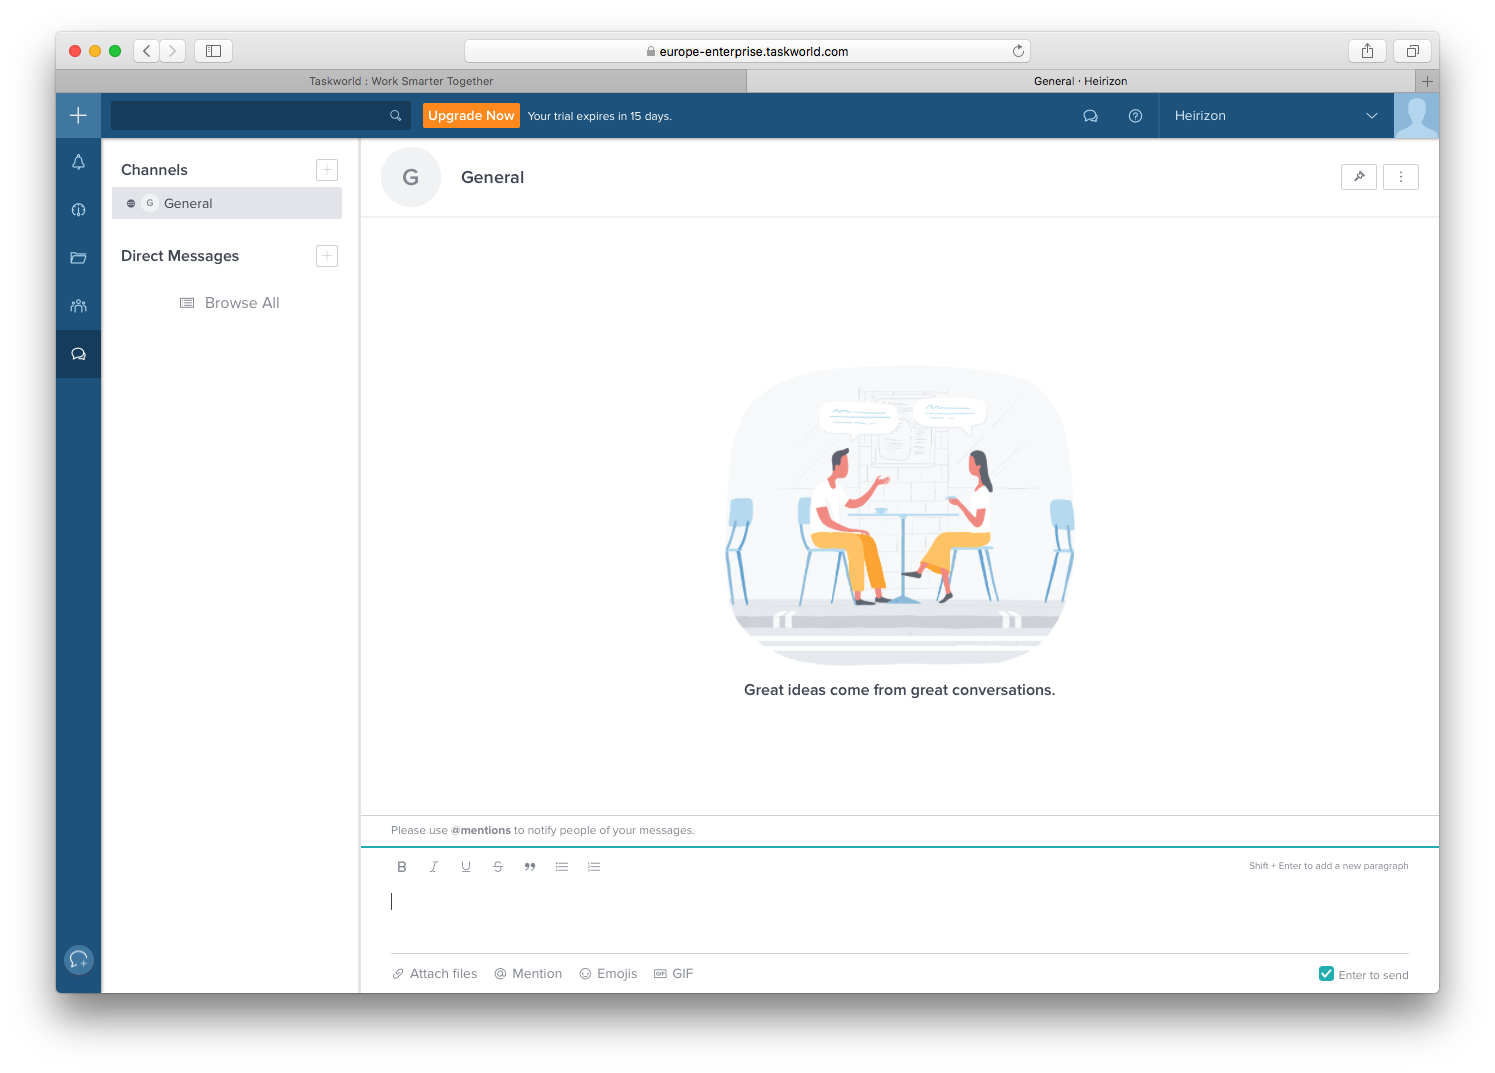Click Safari forward button

pos(173,51)
